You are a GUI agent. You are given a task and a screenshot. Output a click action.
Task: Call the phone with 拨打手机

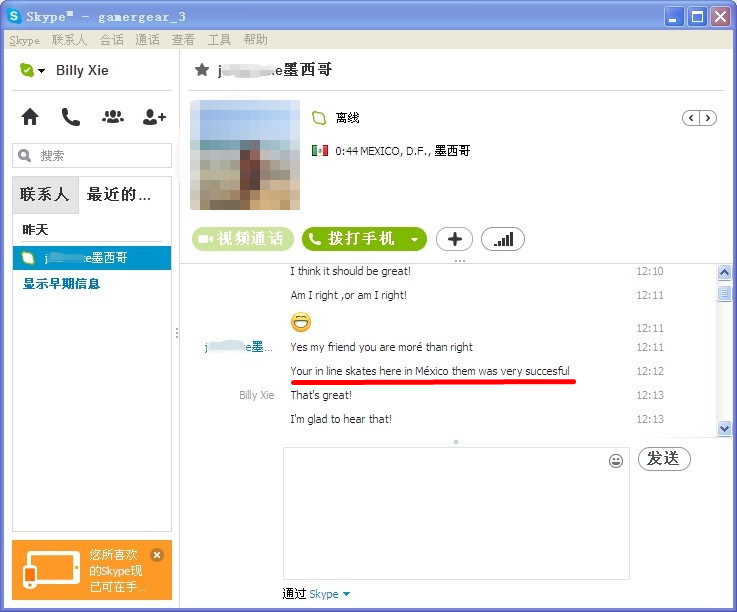pyautogui.click(x=356, y=239)
